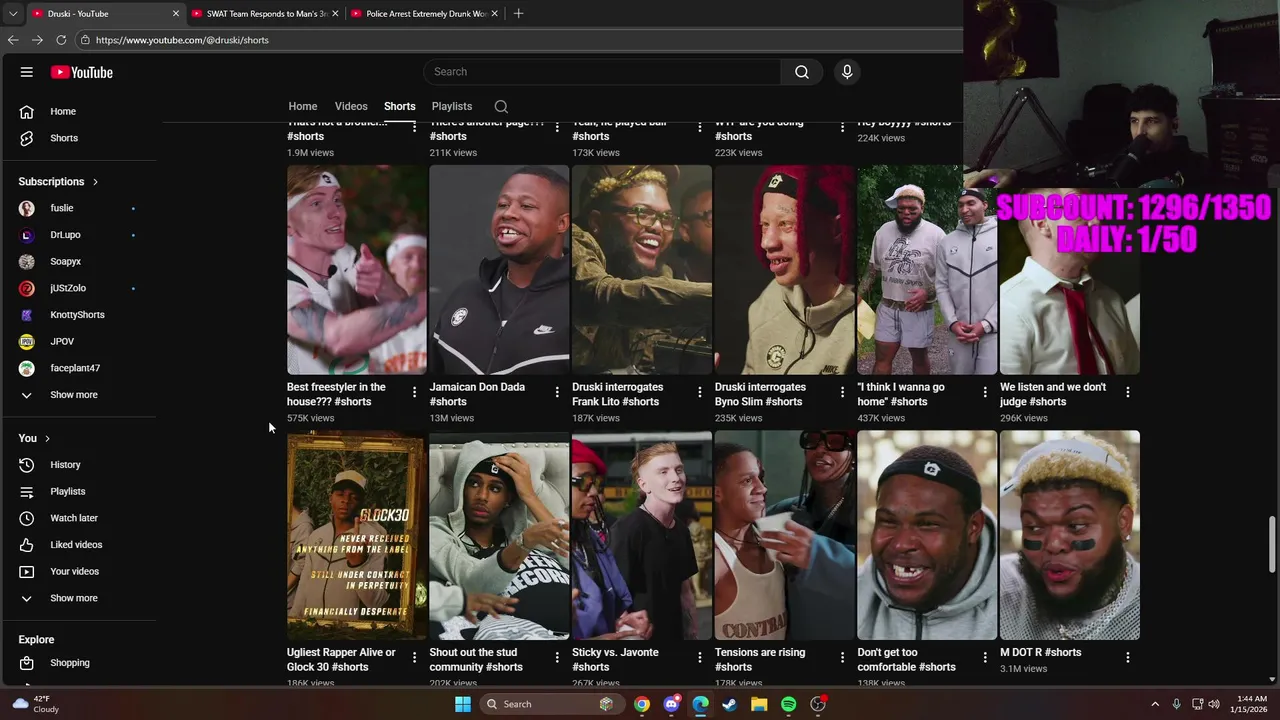
Task: Open the Subscriptions section chevron
Action: pyautogui.click(x=95, y=182)
